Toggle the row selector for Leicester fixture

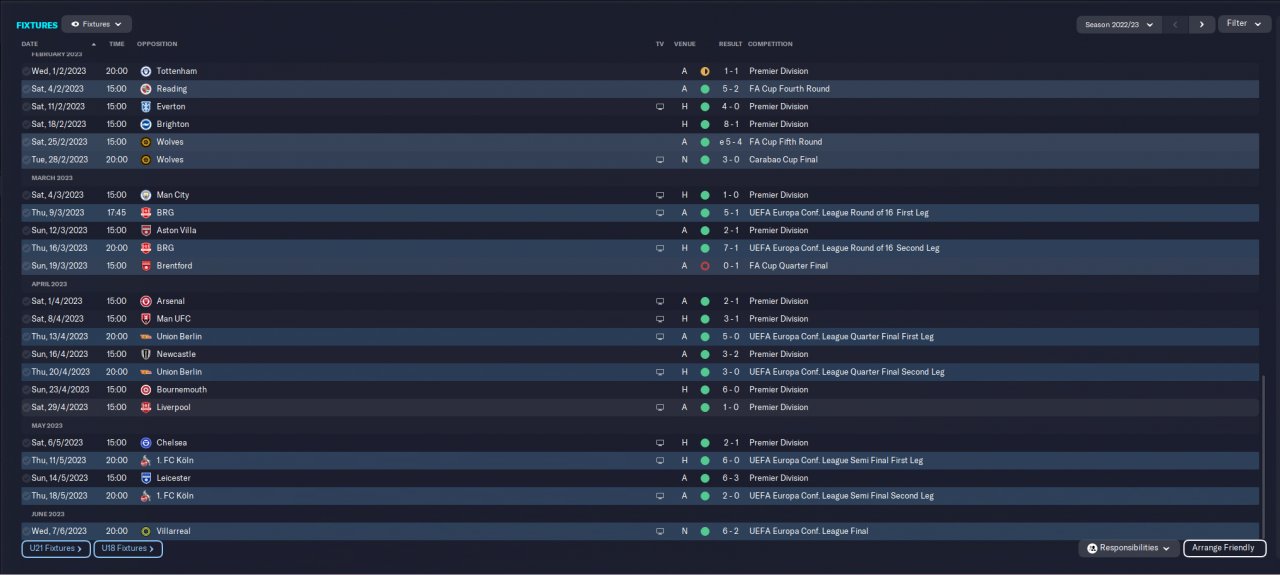pos(26,478)
